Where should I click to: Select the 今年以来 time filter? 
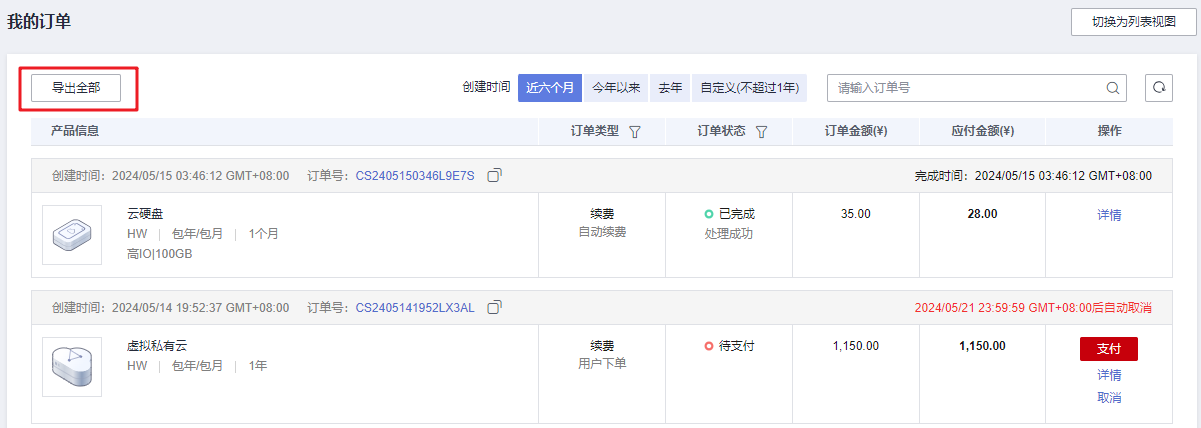point(616,88)
